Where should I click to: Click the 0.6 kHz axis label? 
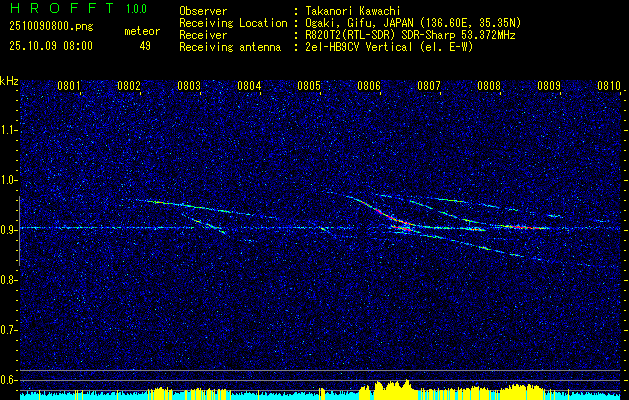[9, 380]
